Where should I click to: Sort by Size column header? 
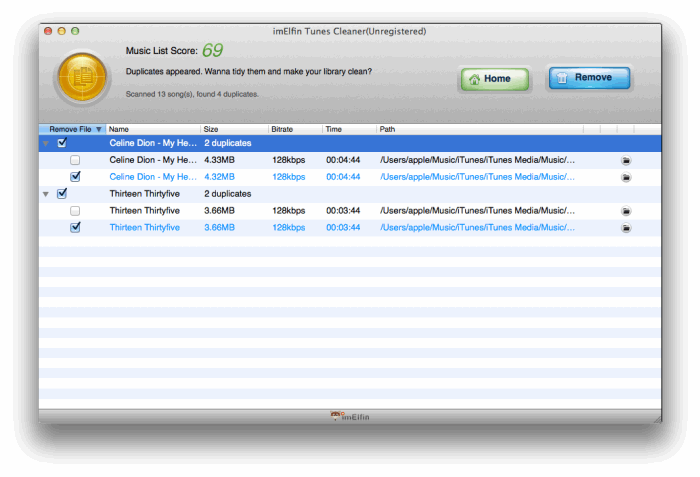(234, 129)
